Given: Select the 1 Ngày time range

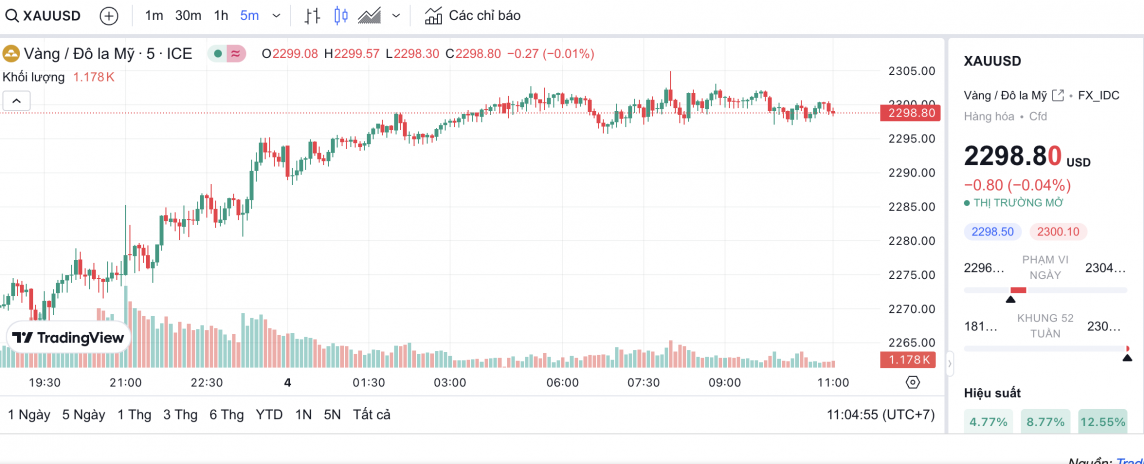Looking at the screenshot, I should coord(29,414).
